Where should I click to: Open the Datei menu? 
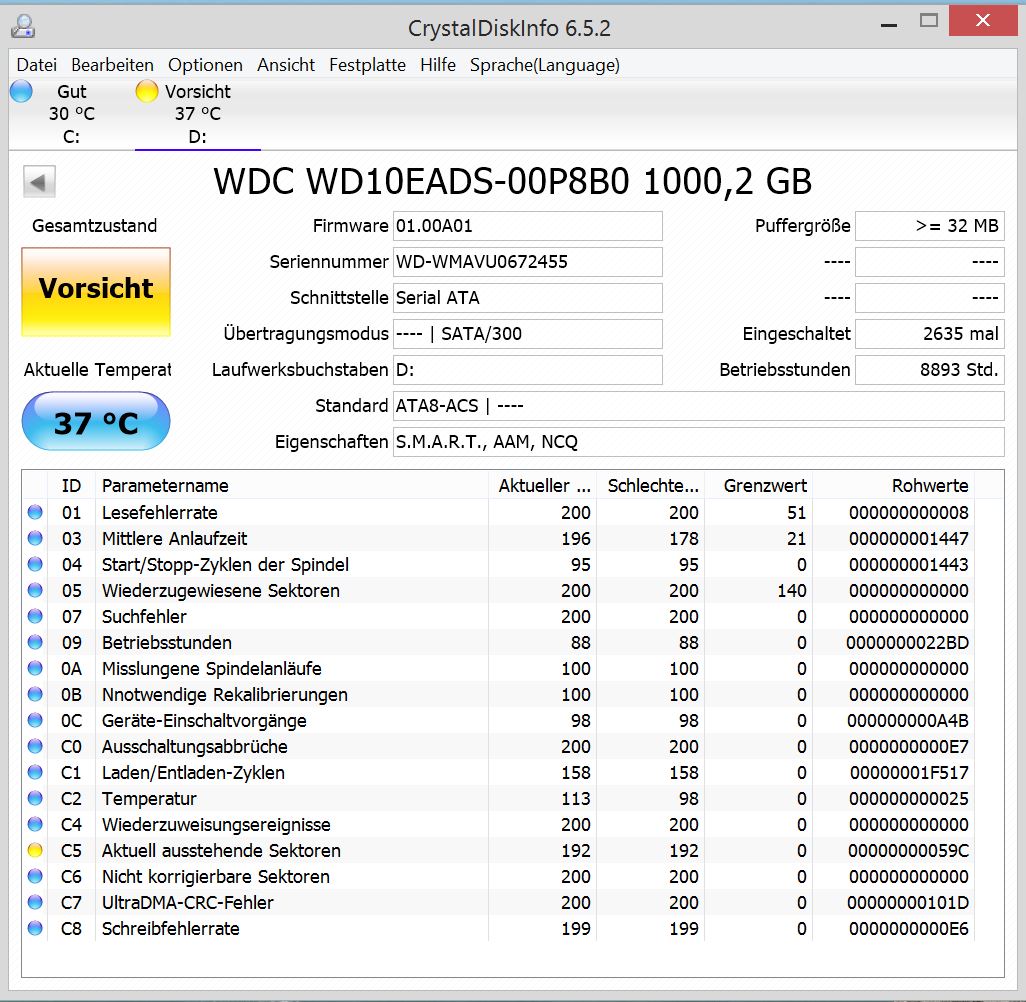point(37,65)
